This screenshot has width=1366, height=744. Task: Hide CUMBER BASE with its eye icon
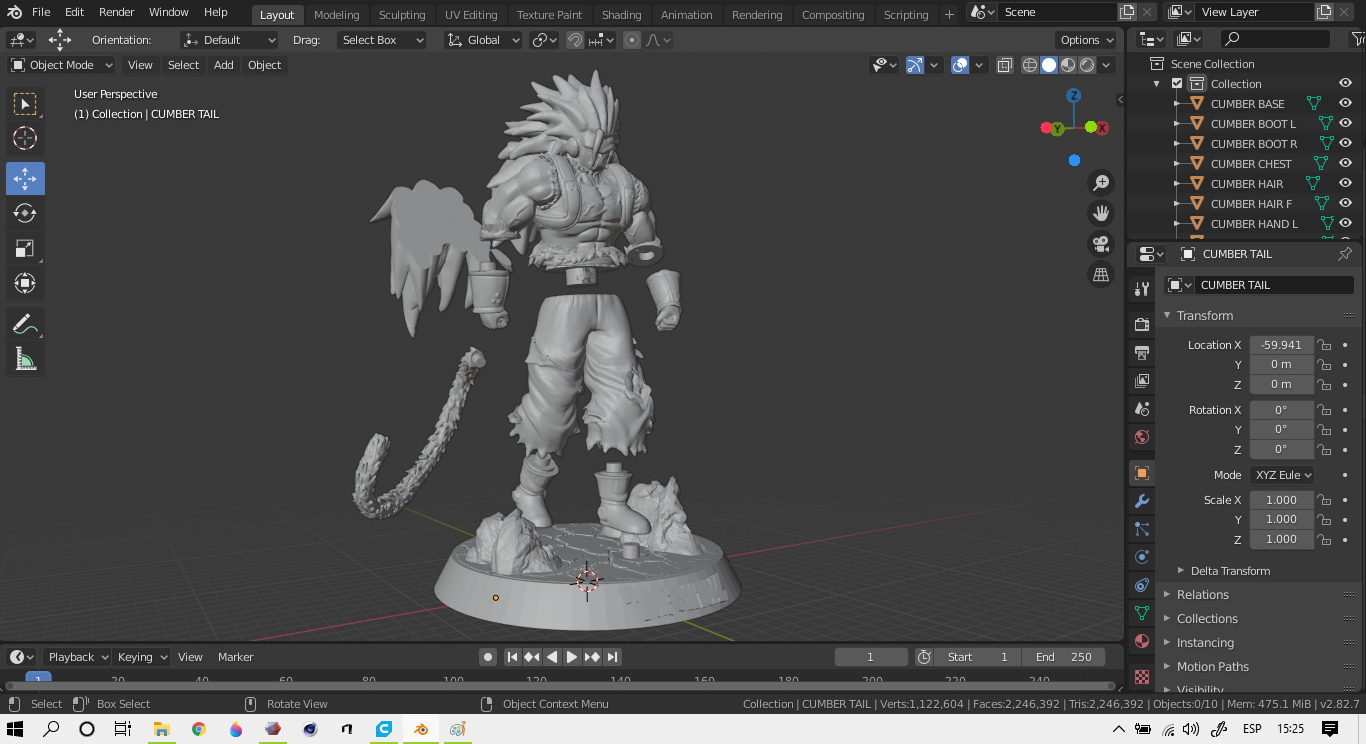1345,103
